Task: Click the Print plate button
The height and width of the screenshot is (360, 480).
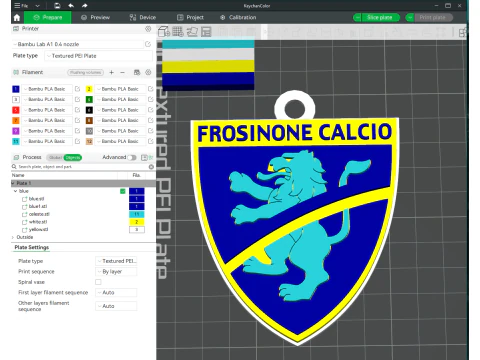Action: 433,17
